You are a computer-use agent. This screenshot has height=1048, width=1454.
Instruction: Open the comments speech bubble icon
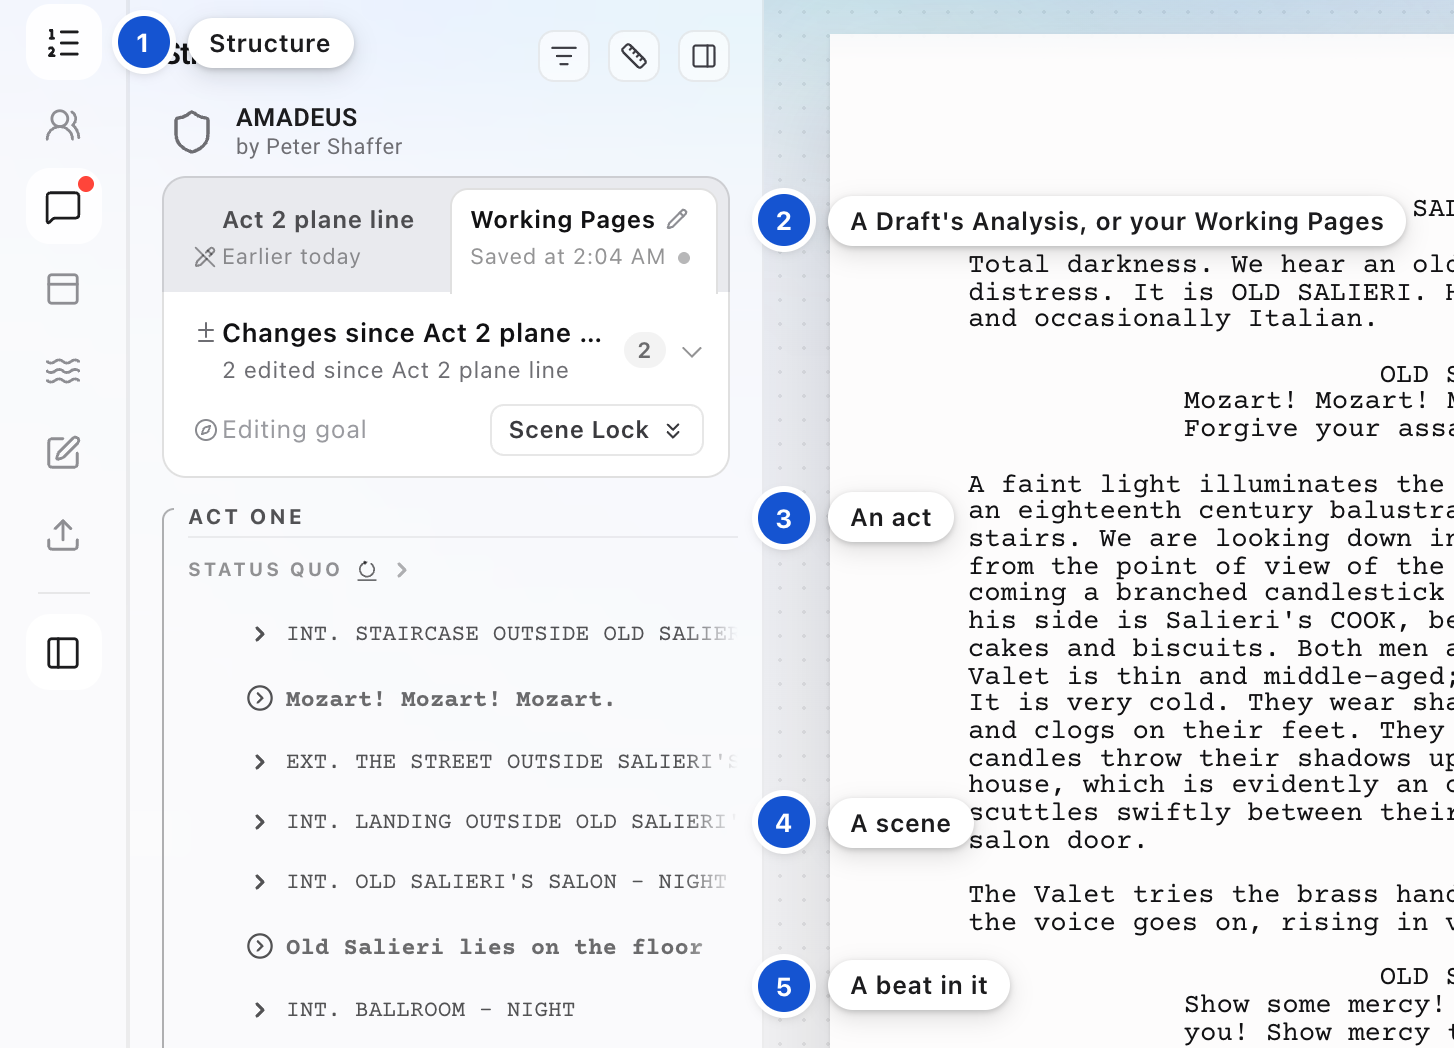click(63, 207)
